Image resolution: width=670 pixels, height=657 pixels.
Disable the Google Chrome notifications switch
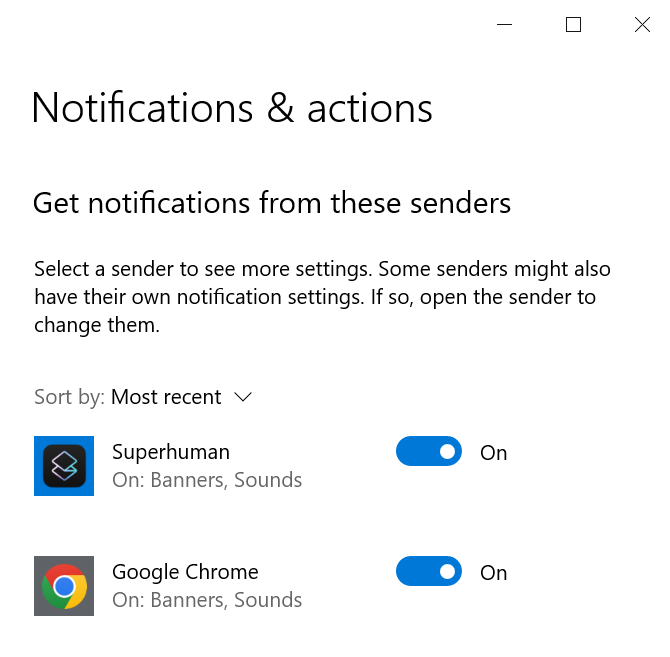[x=429, y=572]
